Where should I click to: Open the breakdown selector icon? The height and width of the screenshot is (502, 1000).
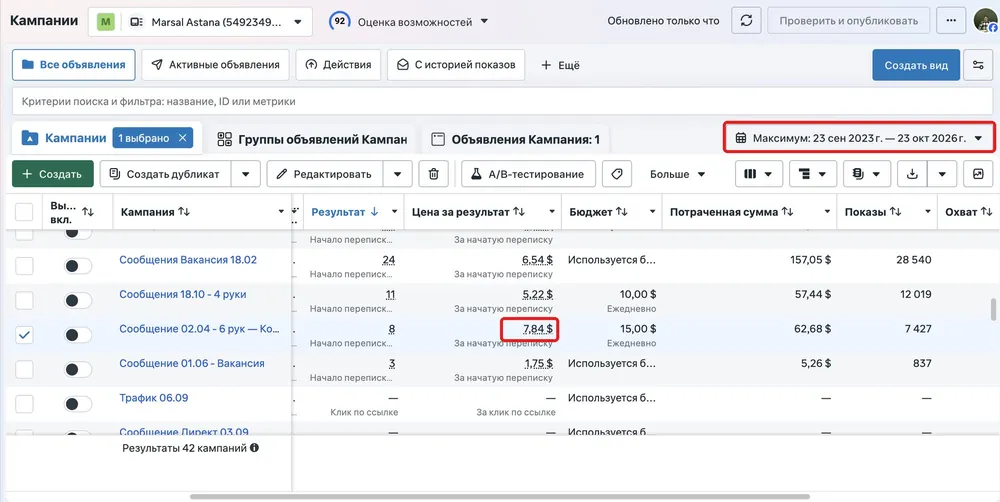[x=813, y=173]
